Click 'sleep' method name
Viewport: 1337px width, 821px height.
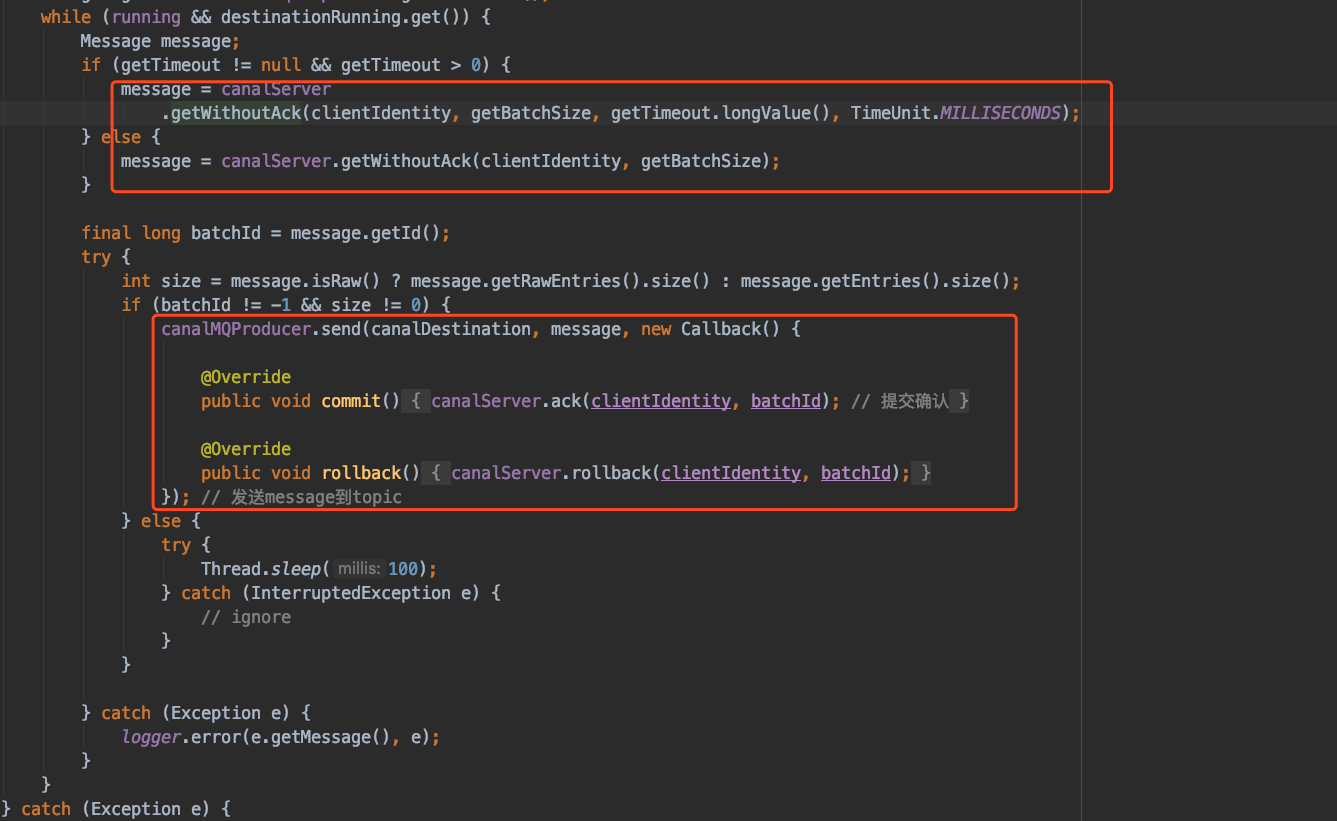tap(296, 569)
